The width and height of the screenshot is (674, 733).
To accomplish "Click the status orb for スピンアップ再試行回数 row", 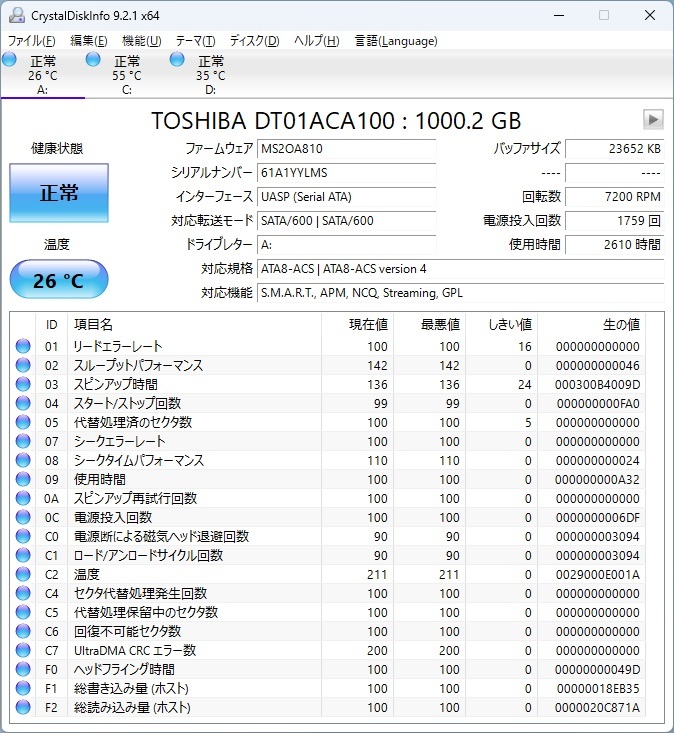I will (x=23, y=498).
